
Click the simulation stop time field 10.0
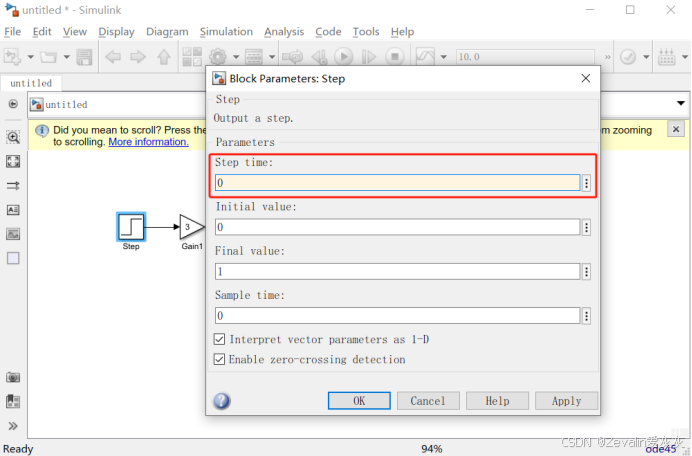525,57
